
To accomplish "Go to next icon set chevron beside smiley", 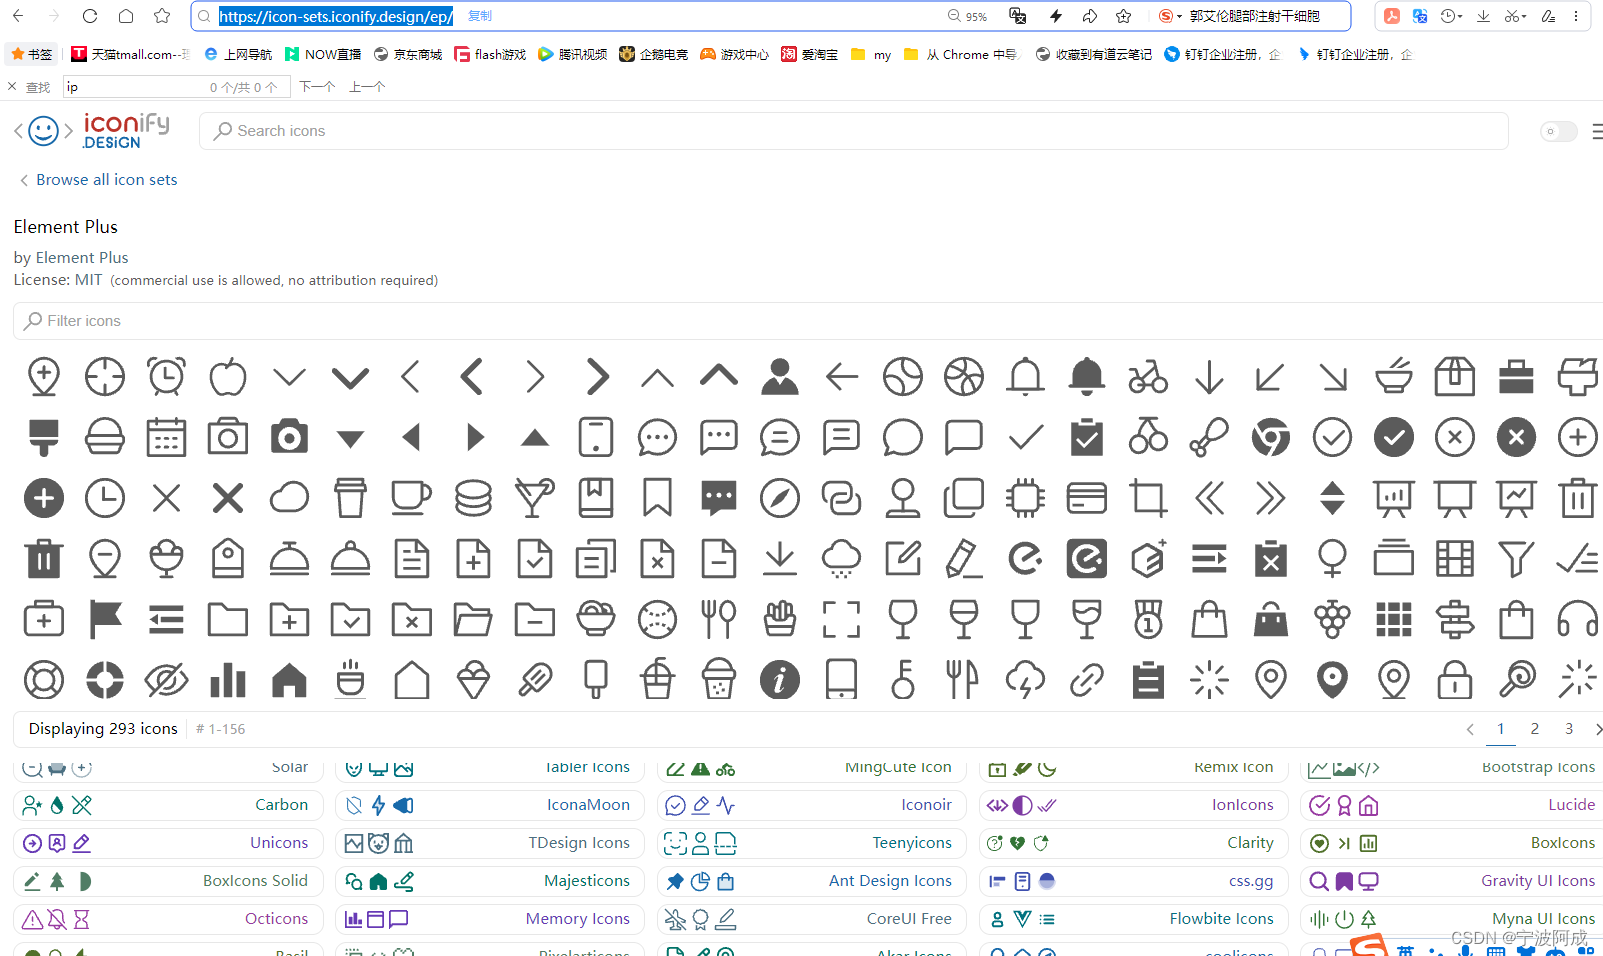I will coord(68,131).
